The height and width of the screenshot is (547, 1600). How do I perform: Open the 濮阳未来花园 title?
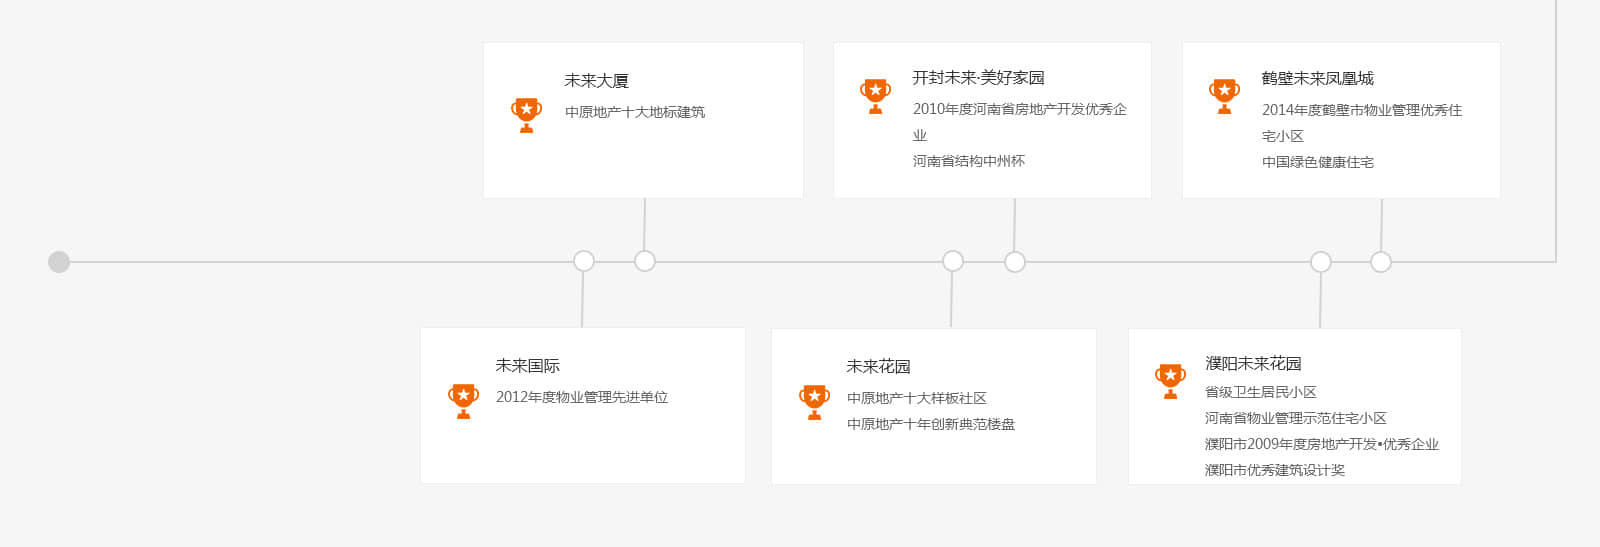point(1253,363)
